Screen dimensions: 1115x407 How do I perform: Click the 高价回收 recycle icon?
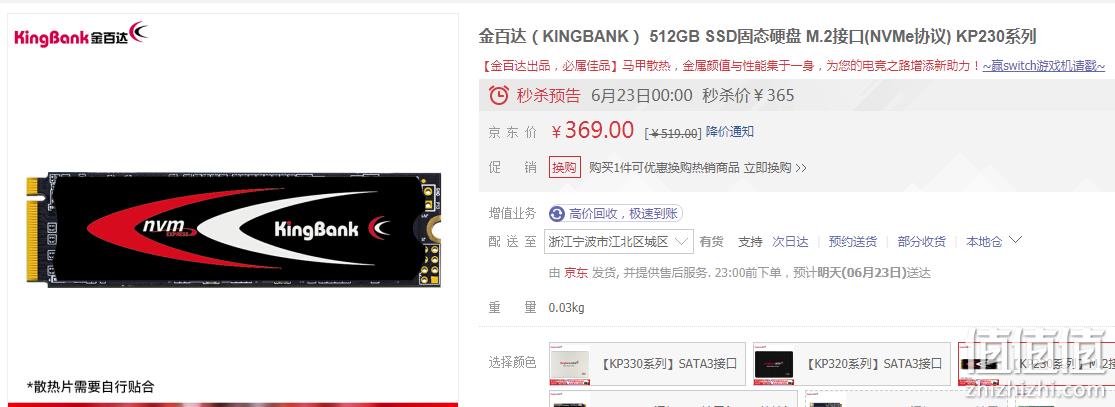pyautogui.click(x=557, y=213)
